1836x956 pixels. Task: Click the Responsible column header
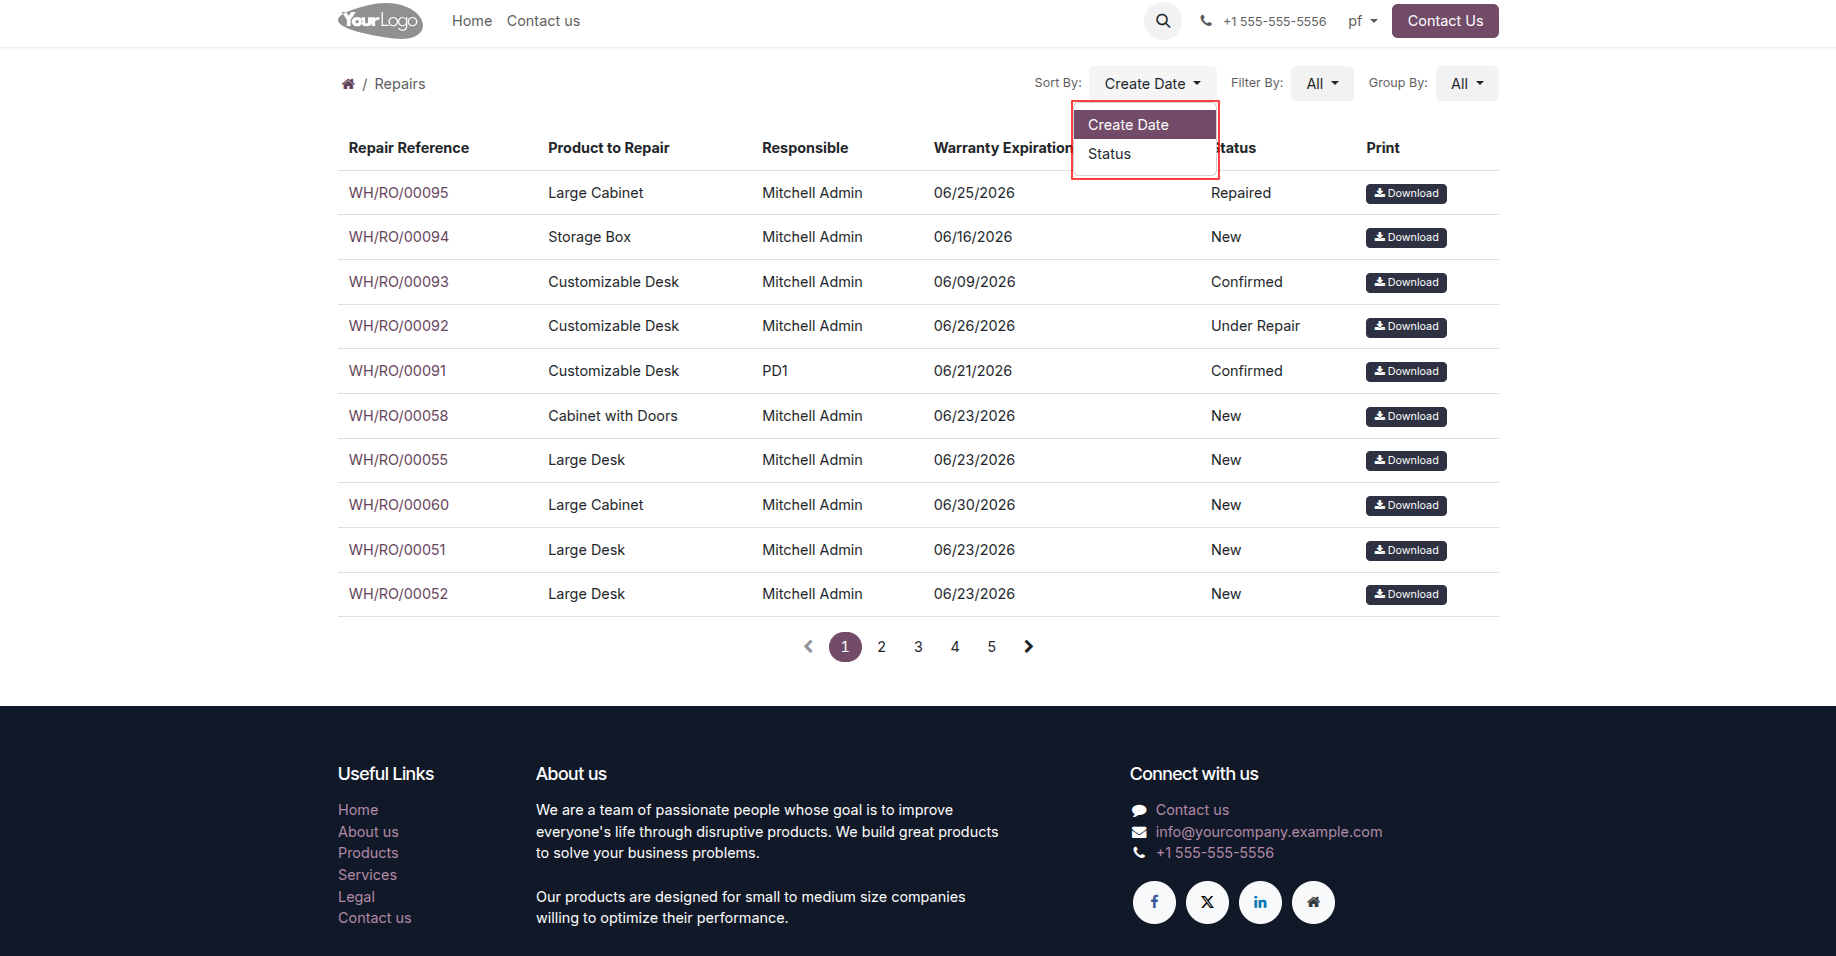click(805, 148)
